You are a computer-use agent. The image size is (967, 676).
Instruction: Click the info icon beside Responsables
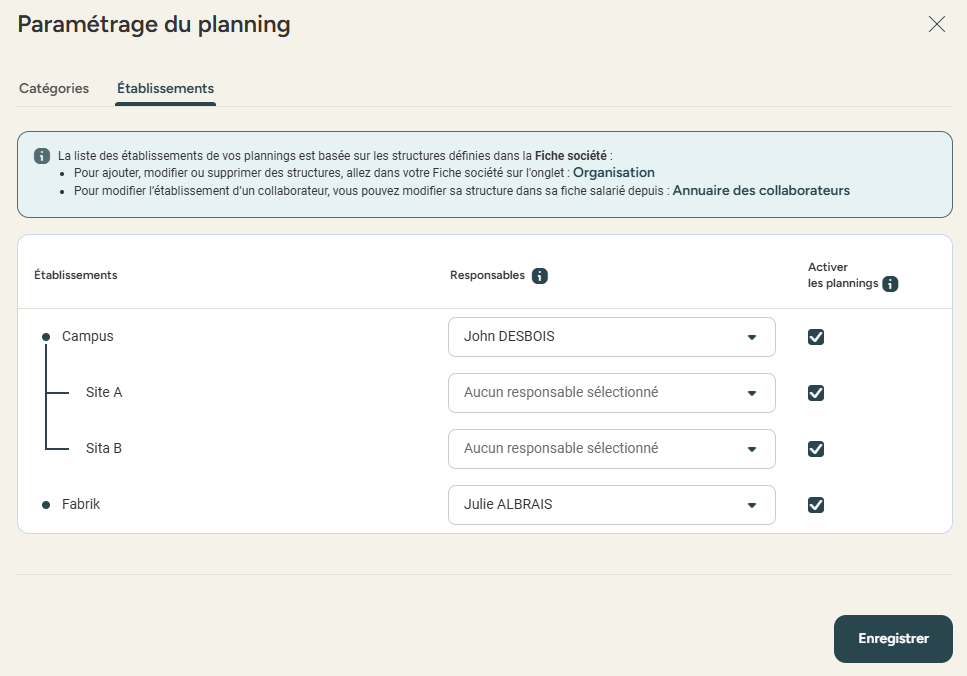[540, 276]
